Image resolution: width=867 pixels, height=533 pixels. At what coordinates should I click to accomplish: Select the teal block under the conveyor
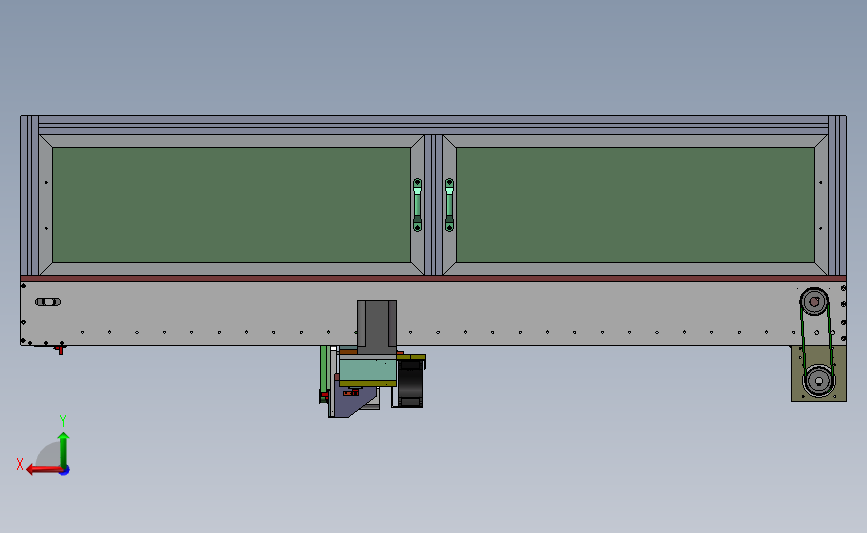368,370
